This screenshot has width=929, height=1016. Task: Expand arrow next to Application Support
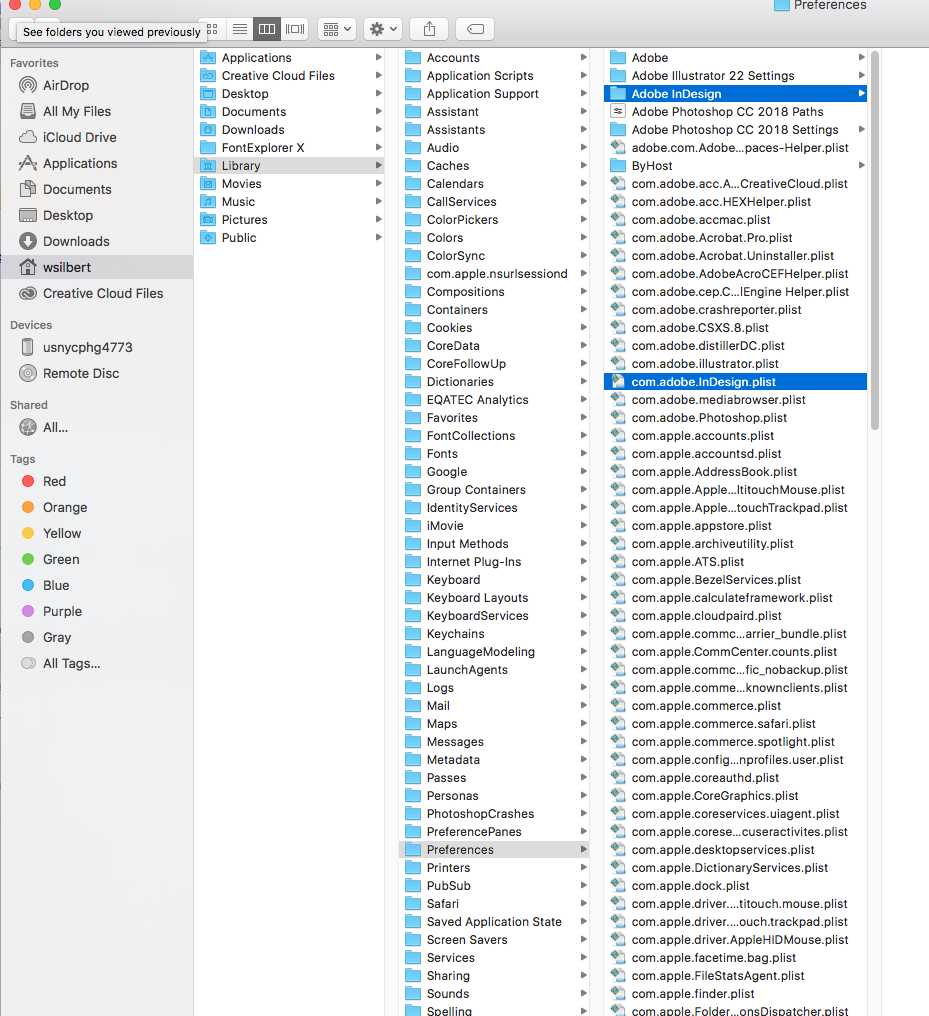[x=584, y=93]
